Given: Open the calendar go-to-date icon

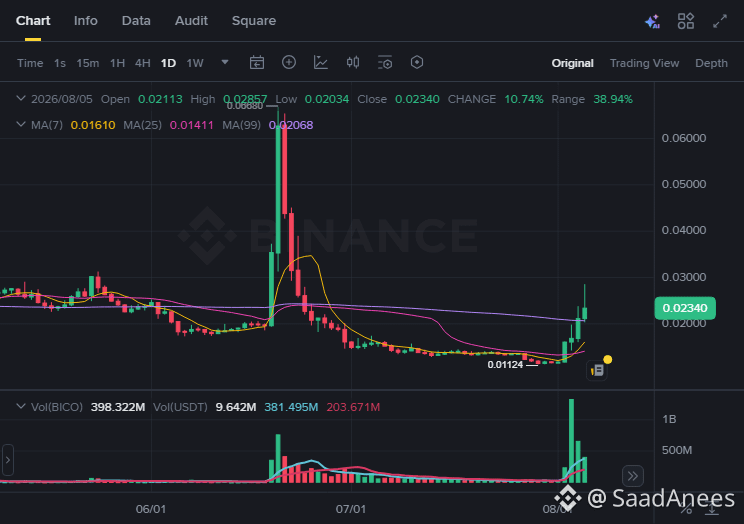Looking at the screenshot, I should tap(257, 63).
